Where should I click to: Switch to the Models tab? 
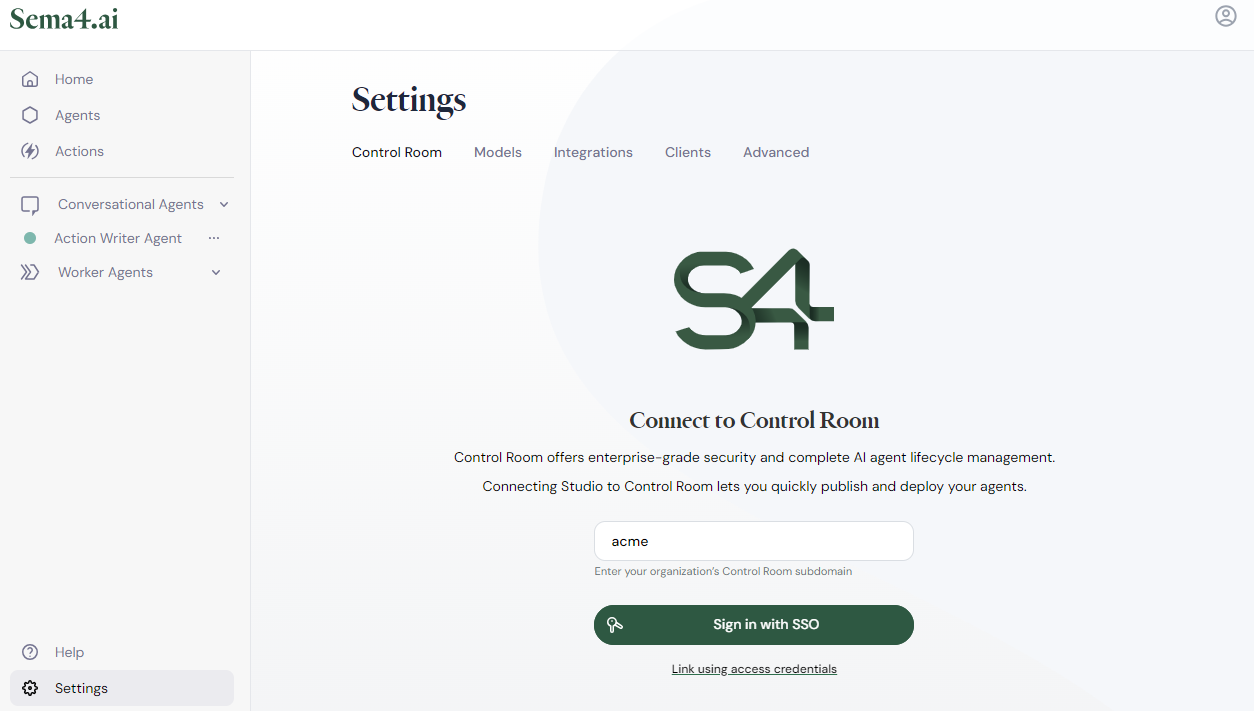498,152
